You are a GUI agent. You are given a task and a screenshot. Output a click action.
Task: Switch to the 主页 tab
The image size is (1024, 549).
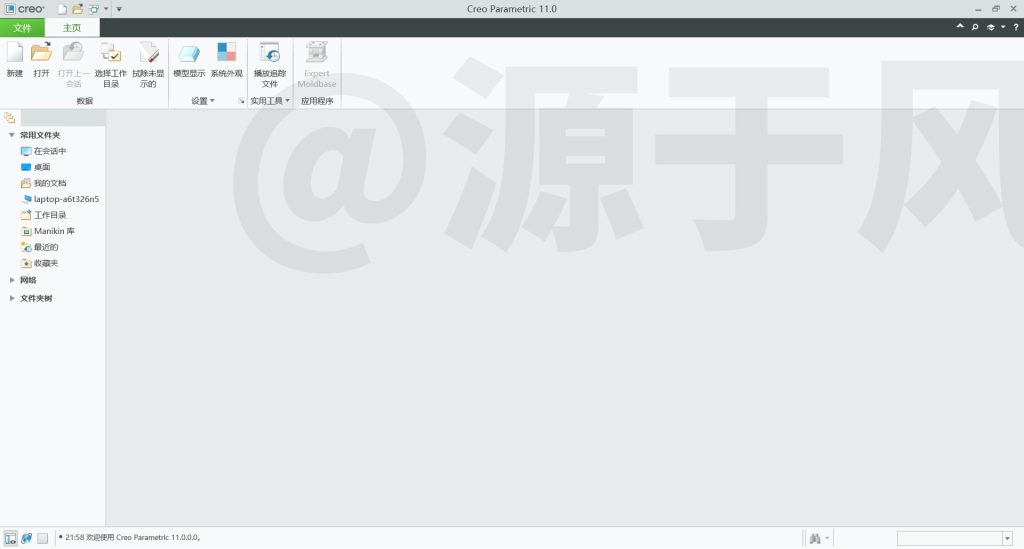72,27
